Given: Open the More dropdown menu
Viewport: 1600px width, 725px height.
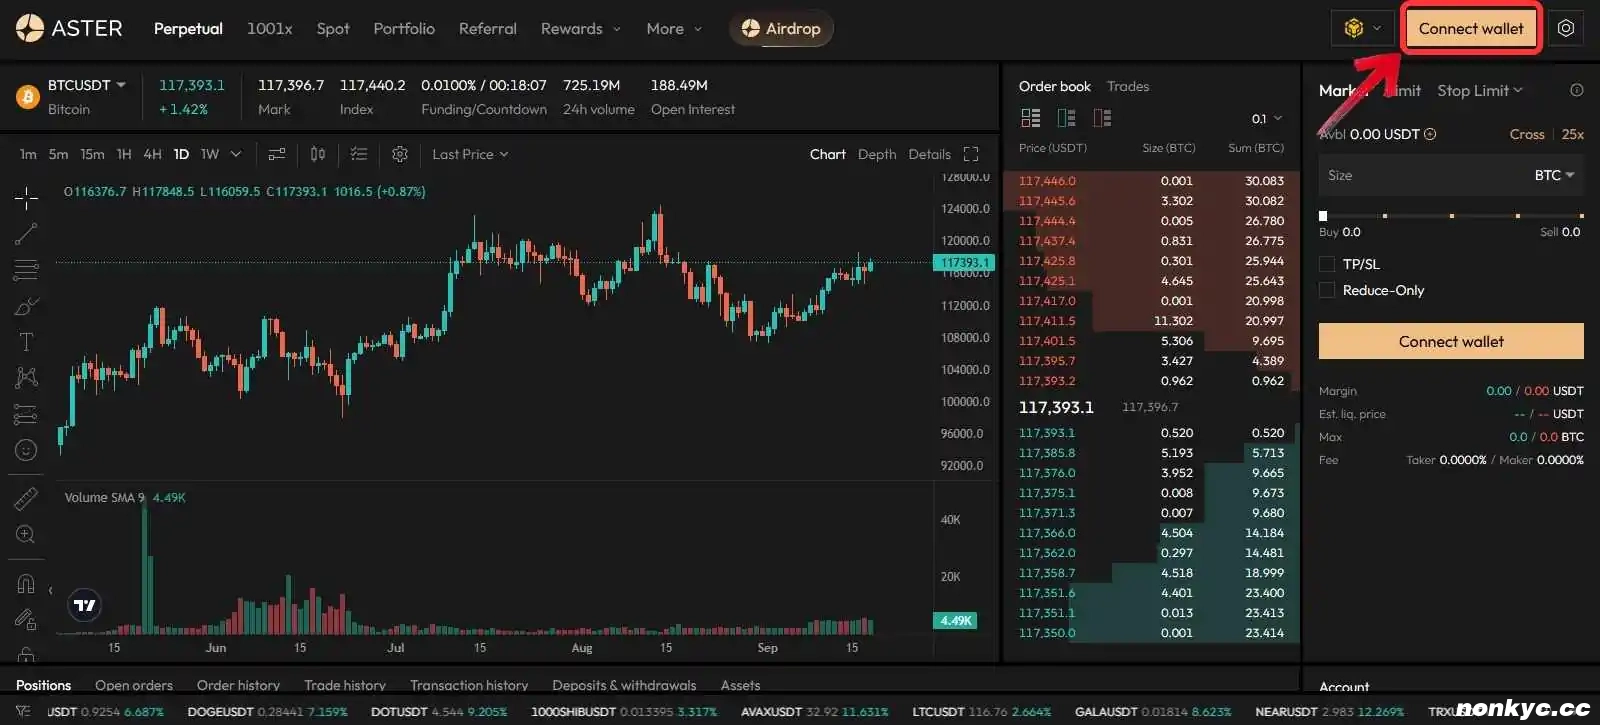Looking at the screenshot, I should click(x=674, y=28).
